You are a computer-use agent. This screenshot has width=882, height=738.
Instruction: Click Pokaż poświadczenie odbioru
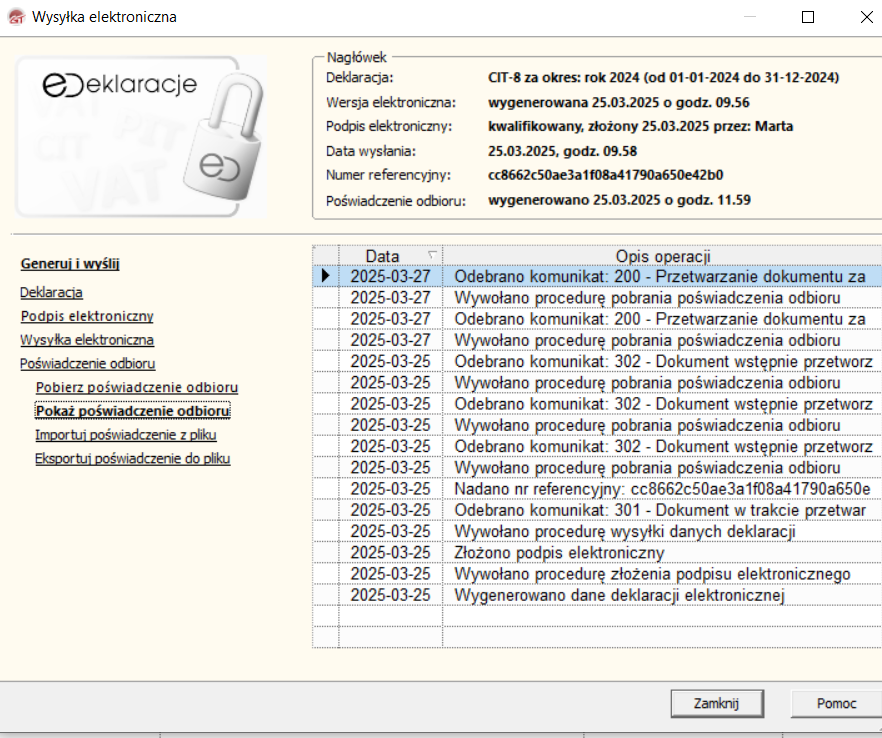[132, 411]
